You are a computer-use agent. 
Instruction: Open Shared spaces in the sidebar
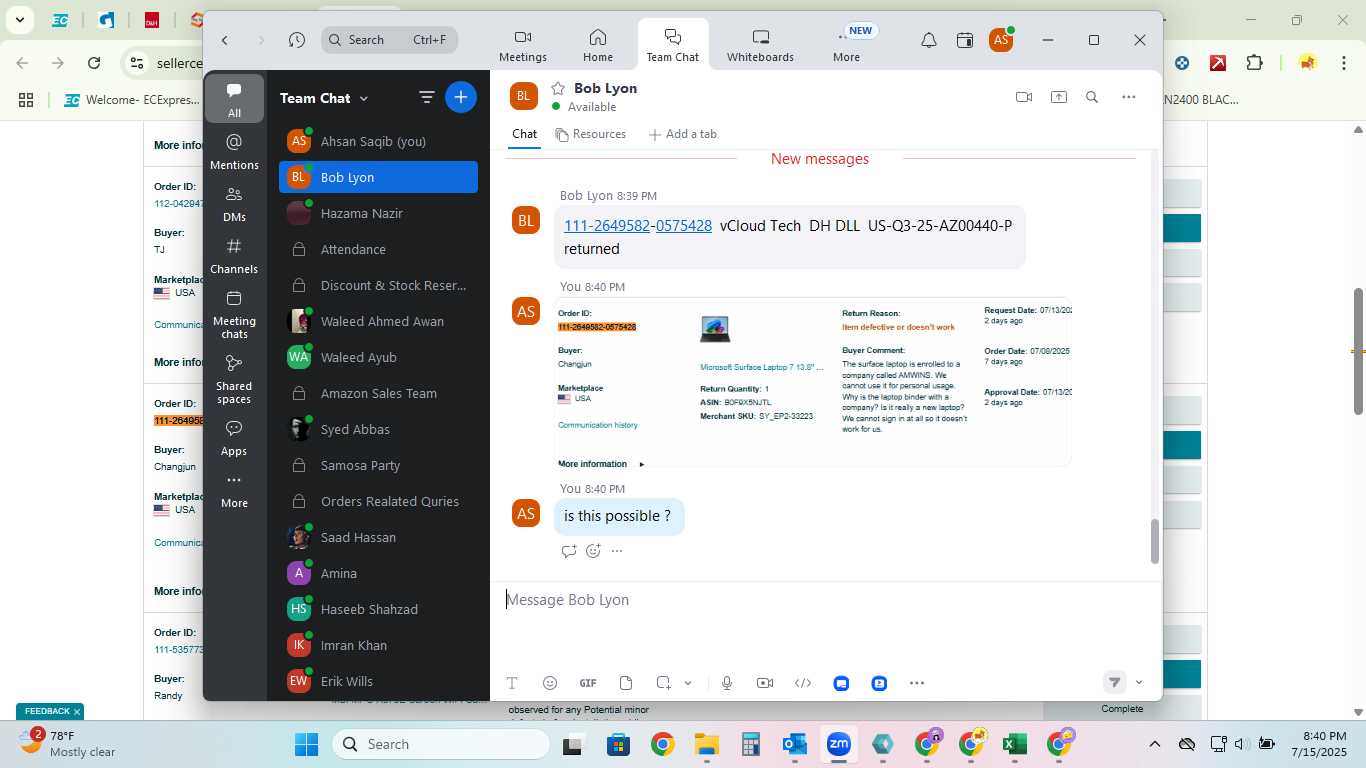pos(234,379)
